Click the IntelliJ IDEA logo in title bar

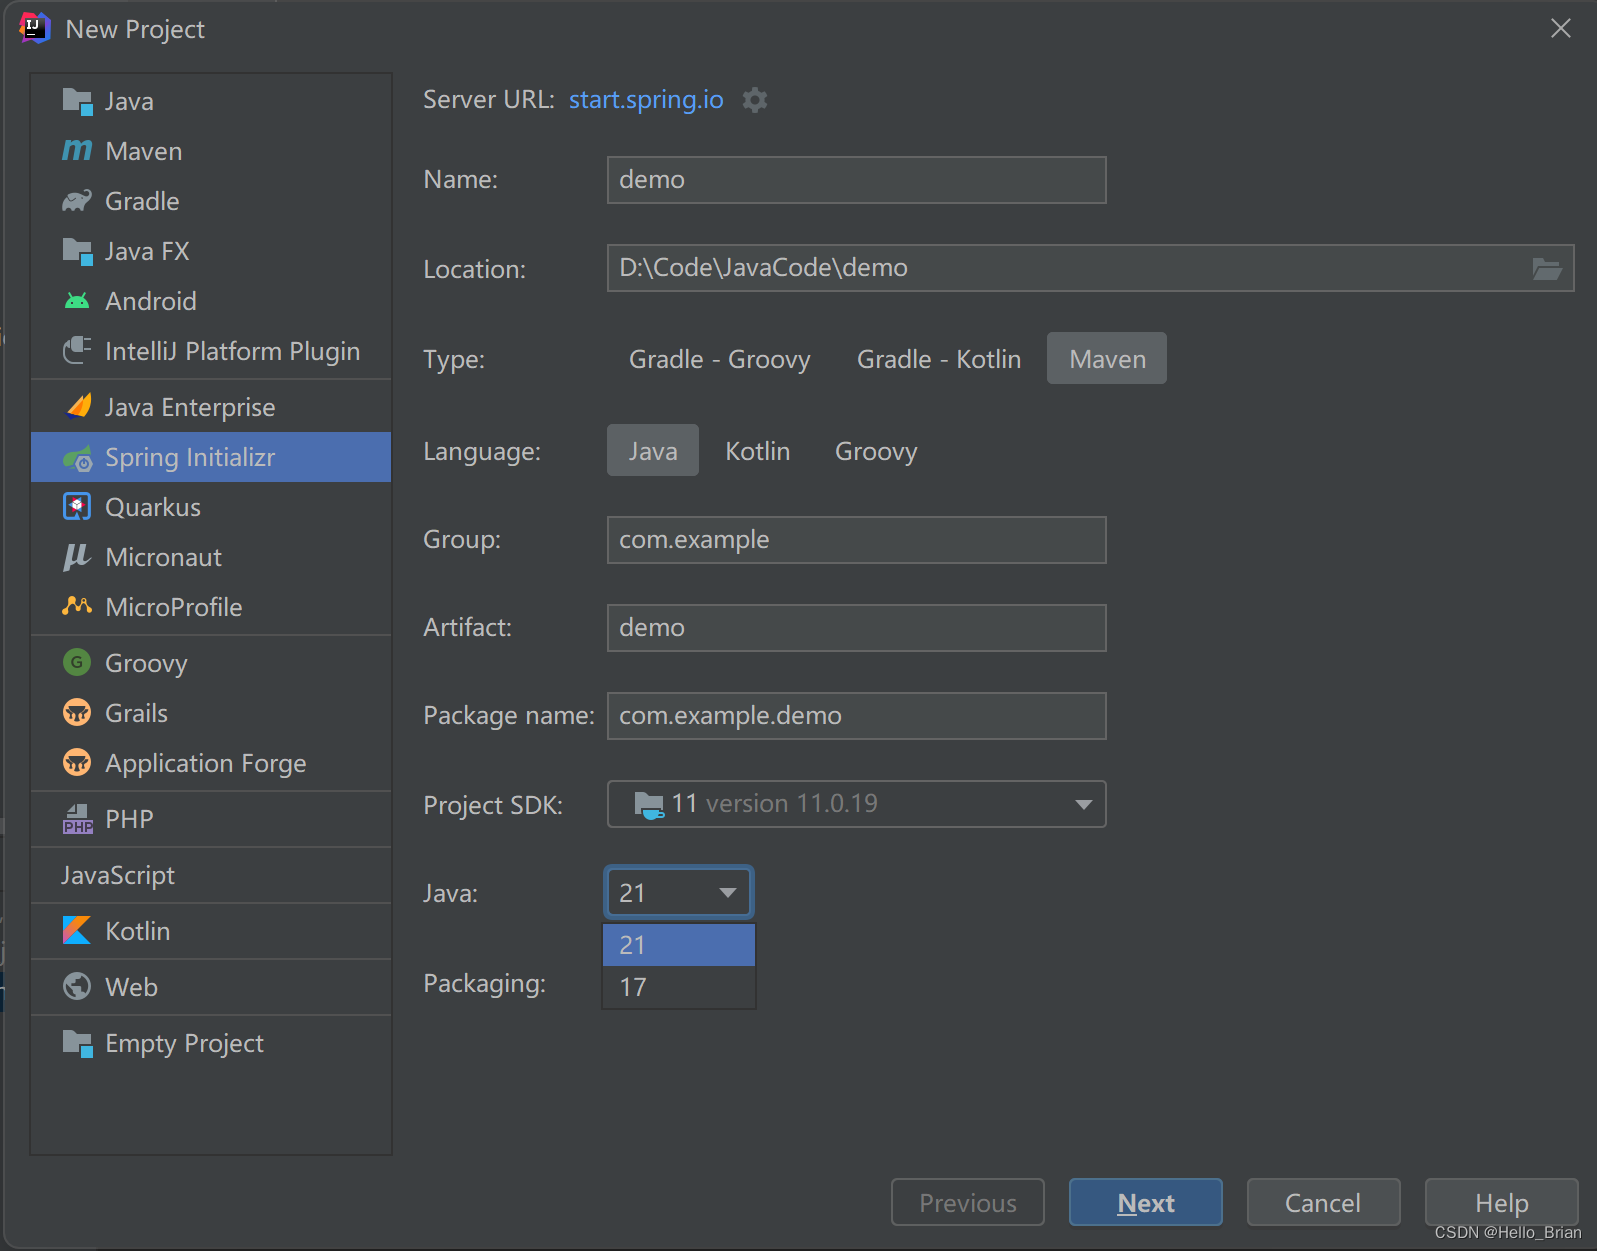pos(34,28)
